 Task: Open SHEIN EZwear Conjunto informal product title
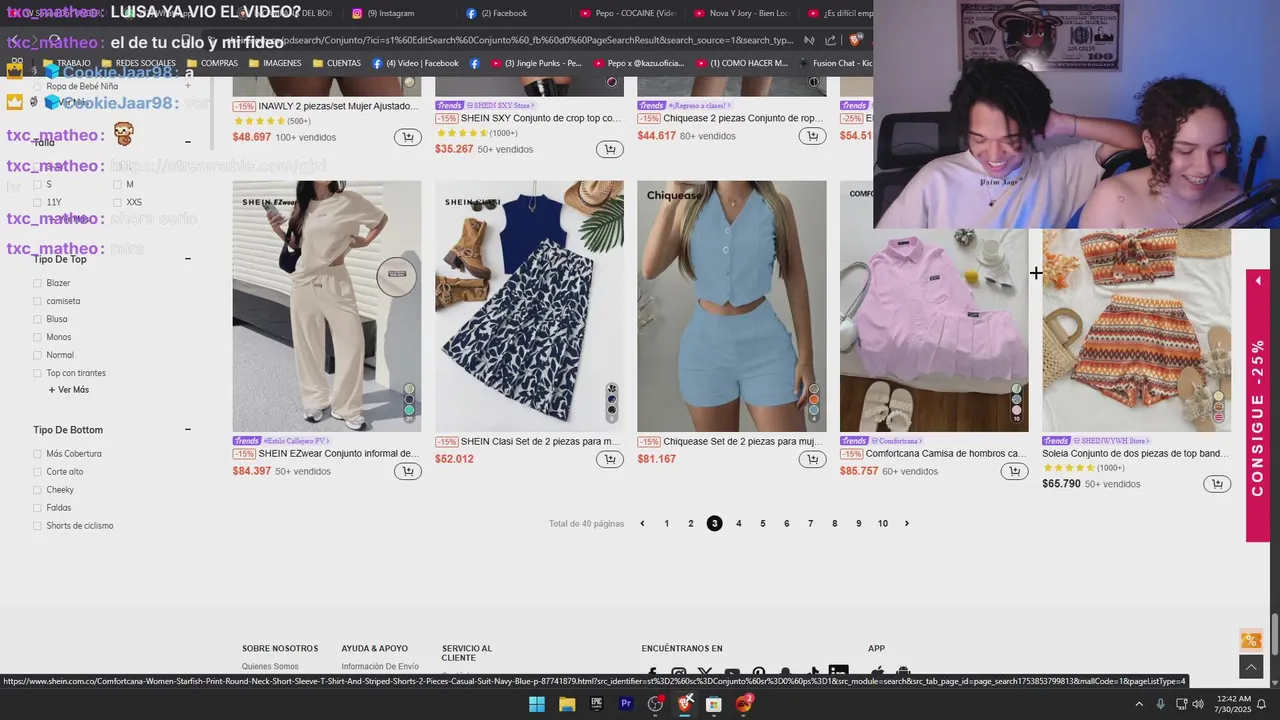(339, 454)
